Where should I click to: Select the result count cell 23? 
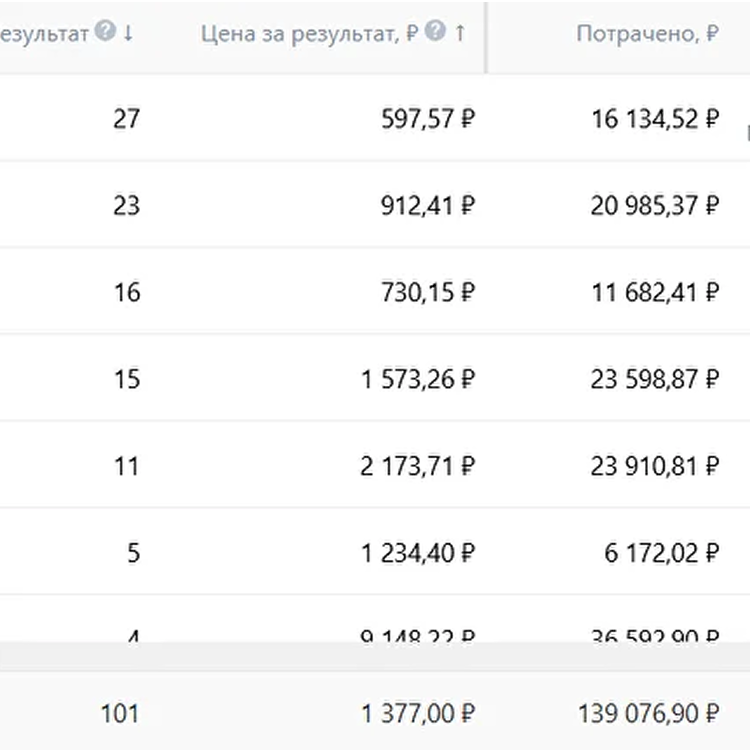tap(126, 206)
